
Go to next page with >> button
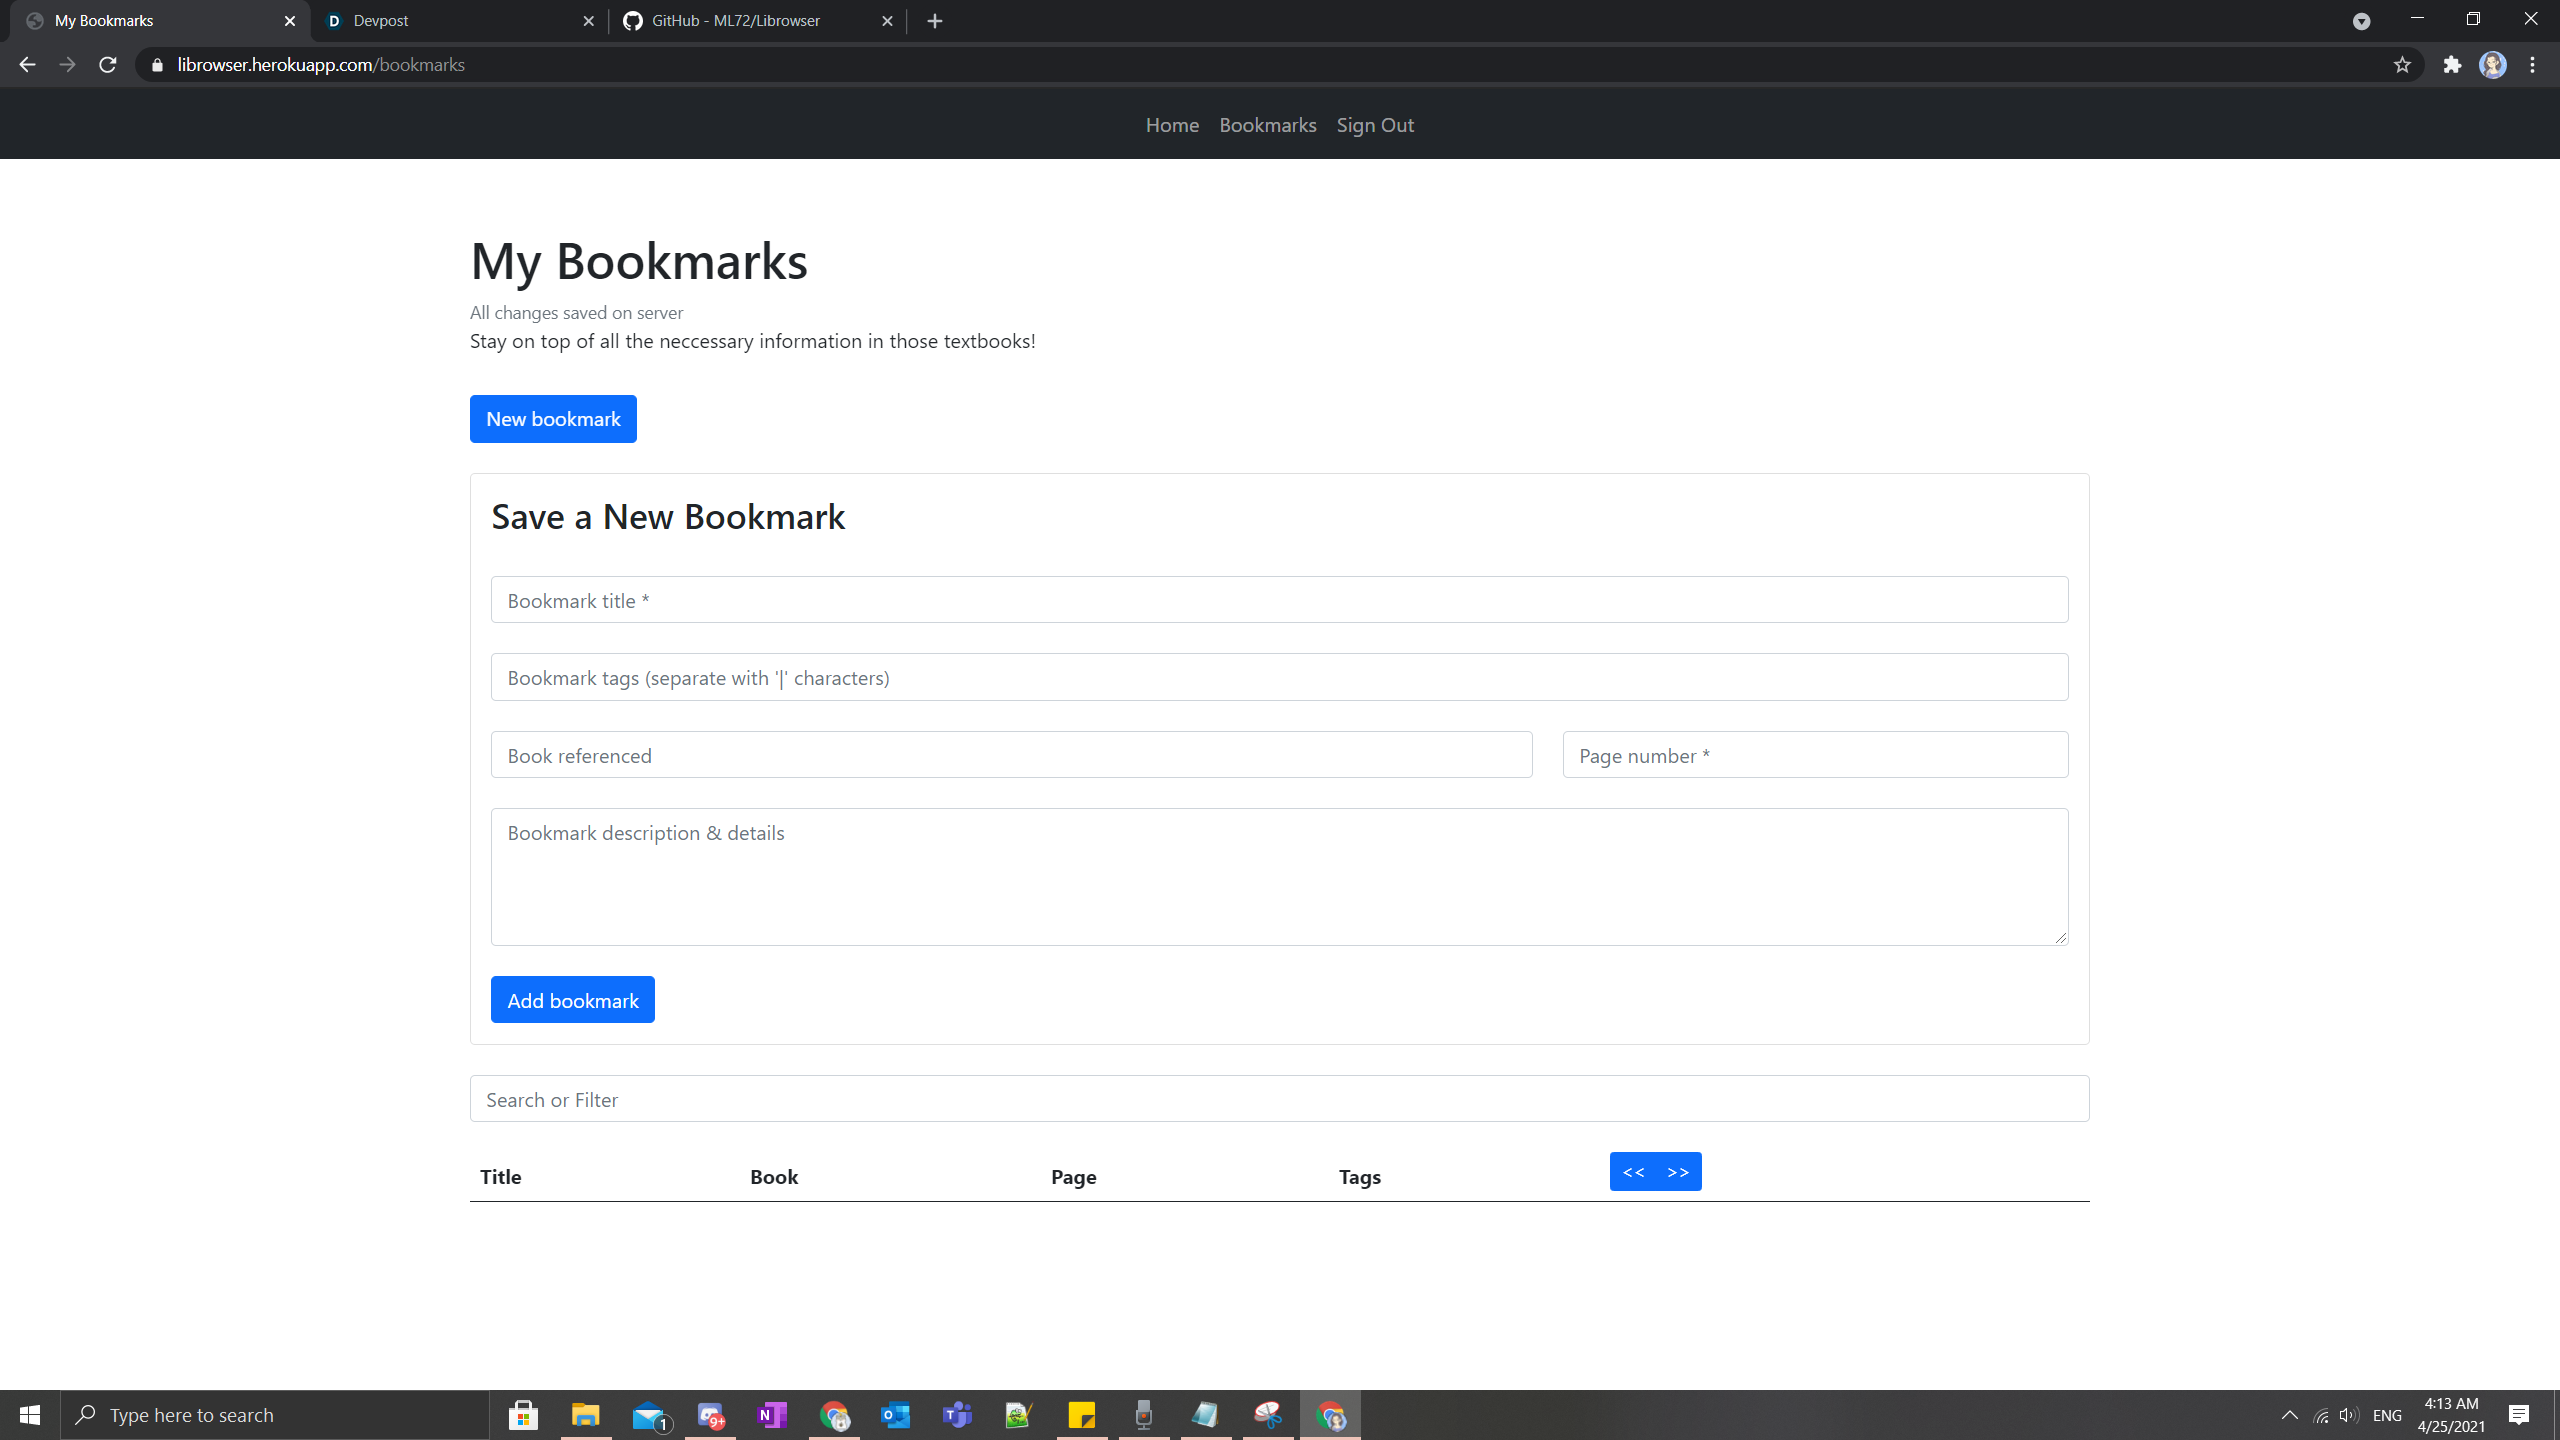1678,1172
